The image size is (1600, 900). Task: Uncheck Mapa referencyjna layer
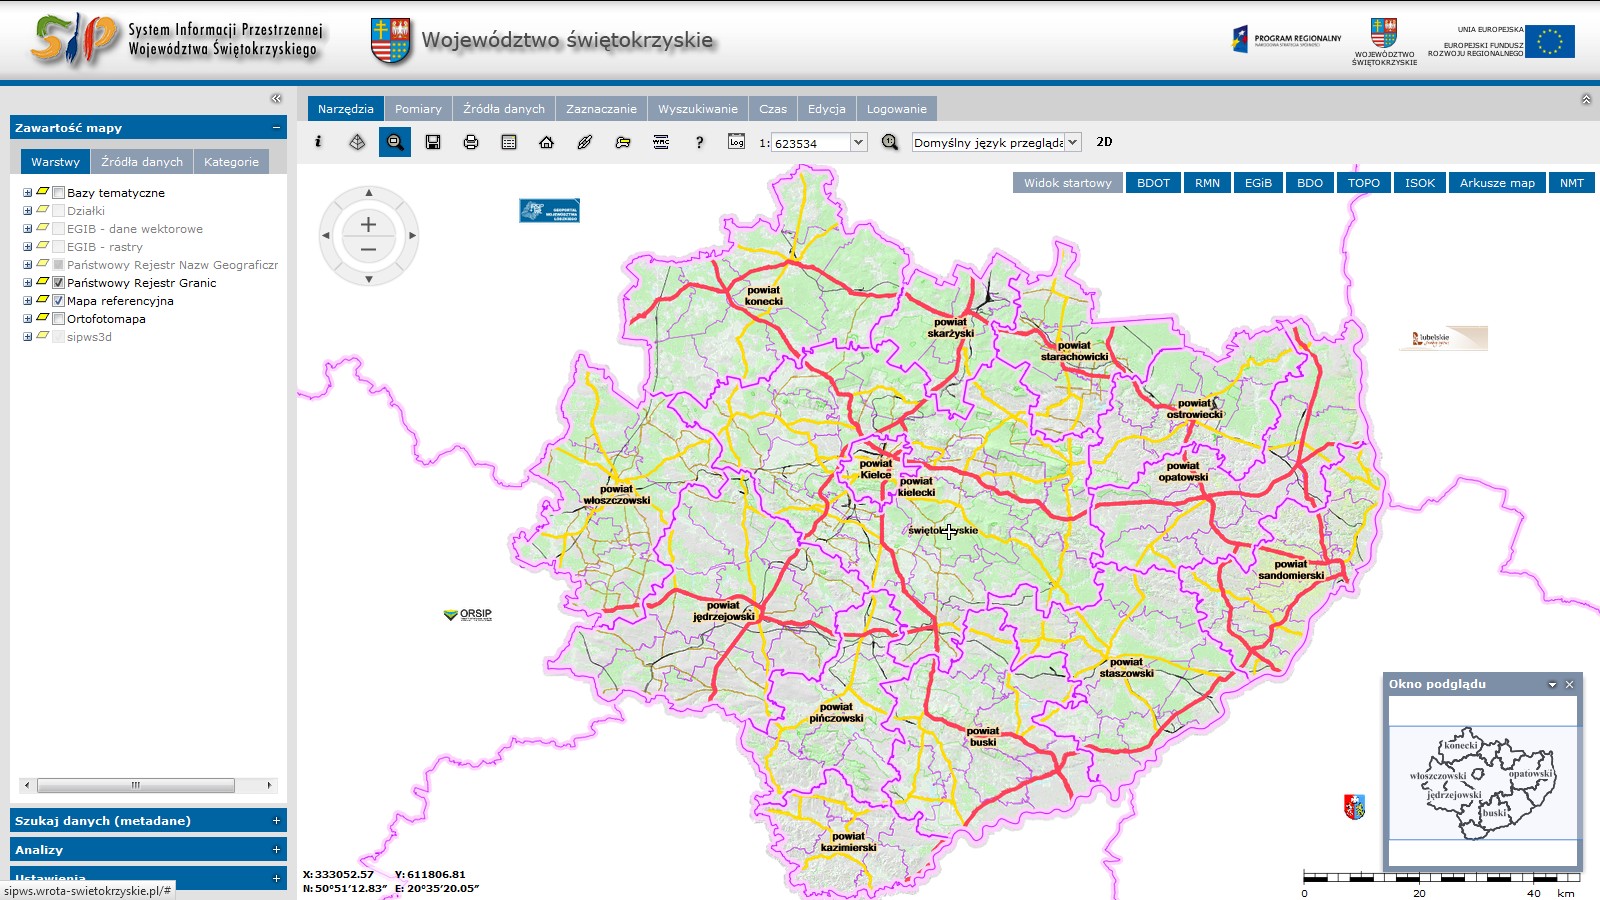click(x=59, y=301)
